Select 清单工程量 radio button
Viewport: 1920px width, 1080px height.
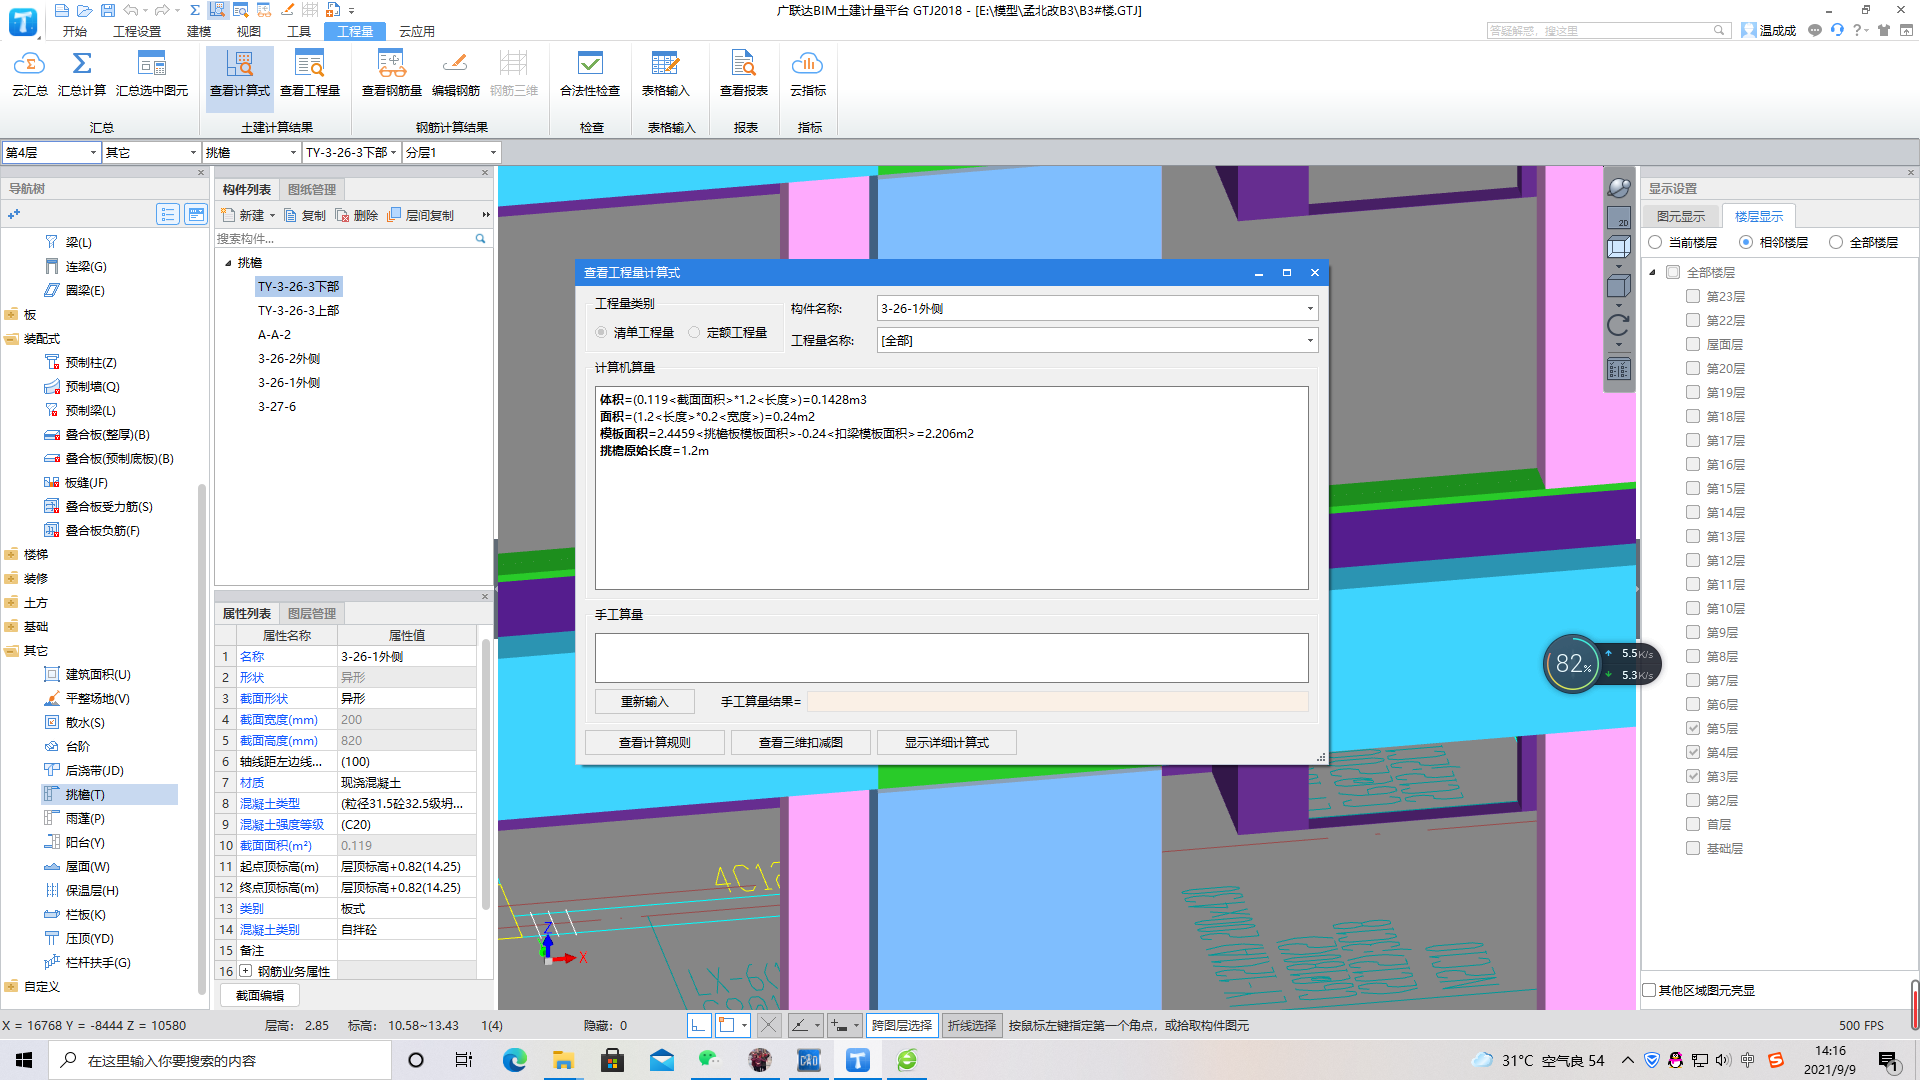click(601, 332)
